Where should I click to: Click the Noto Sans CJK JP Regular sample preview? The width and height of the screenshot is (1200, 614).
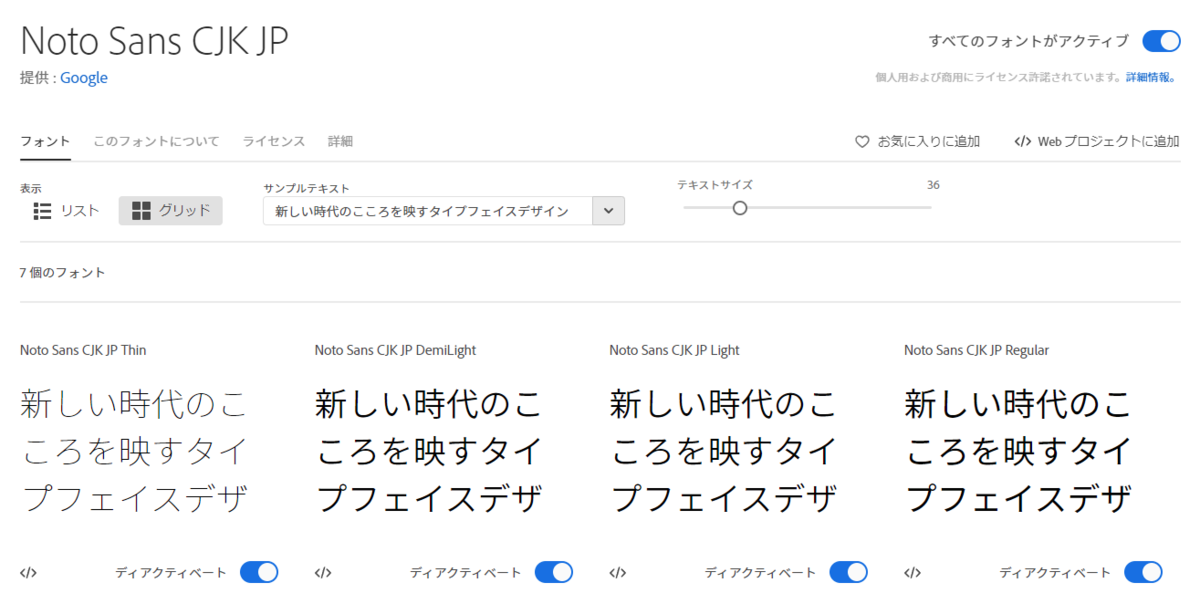click(1019, 451)
